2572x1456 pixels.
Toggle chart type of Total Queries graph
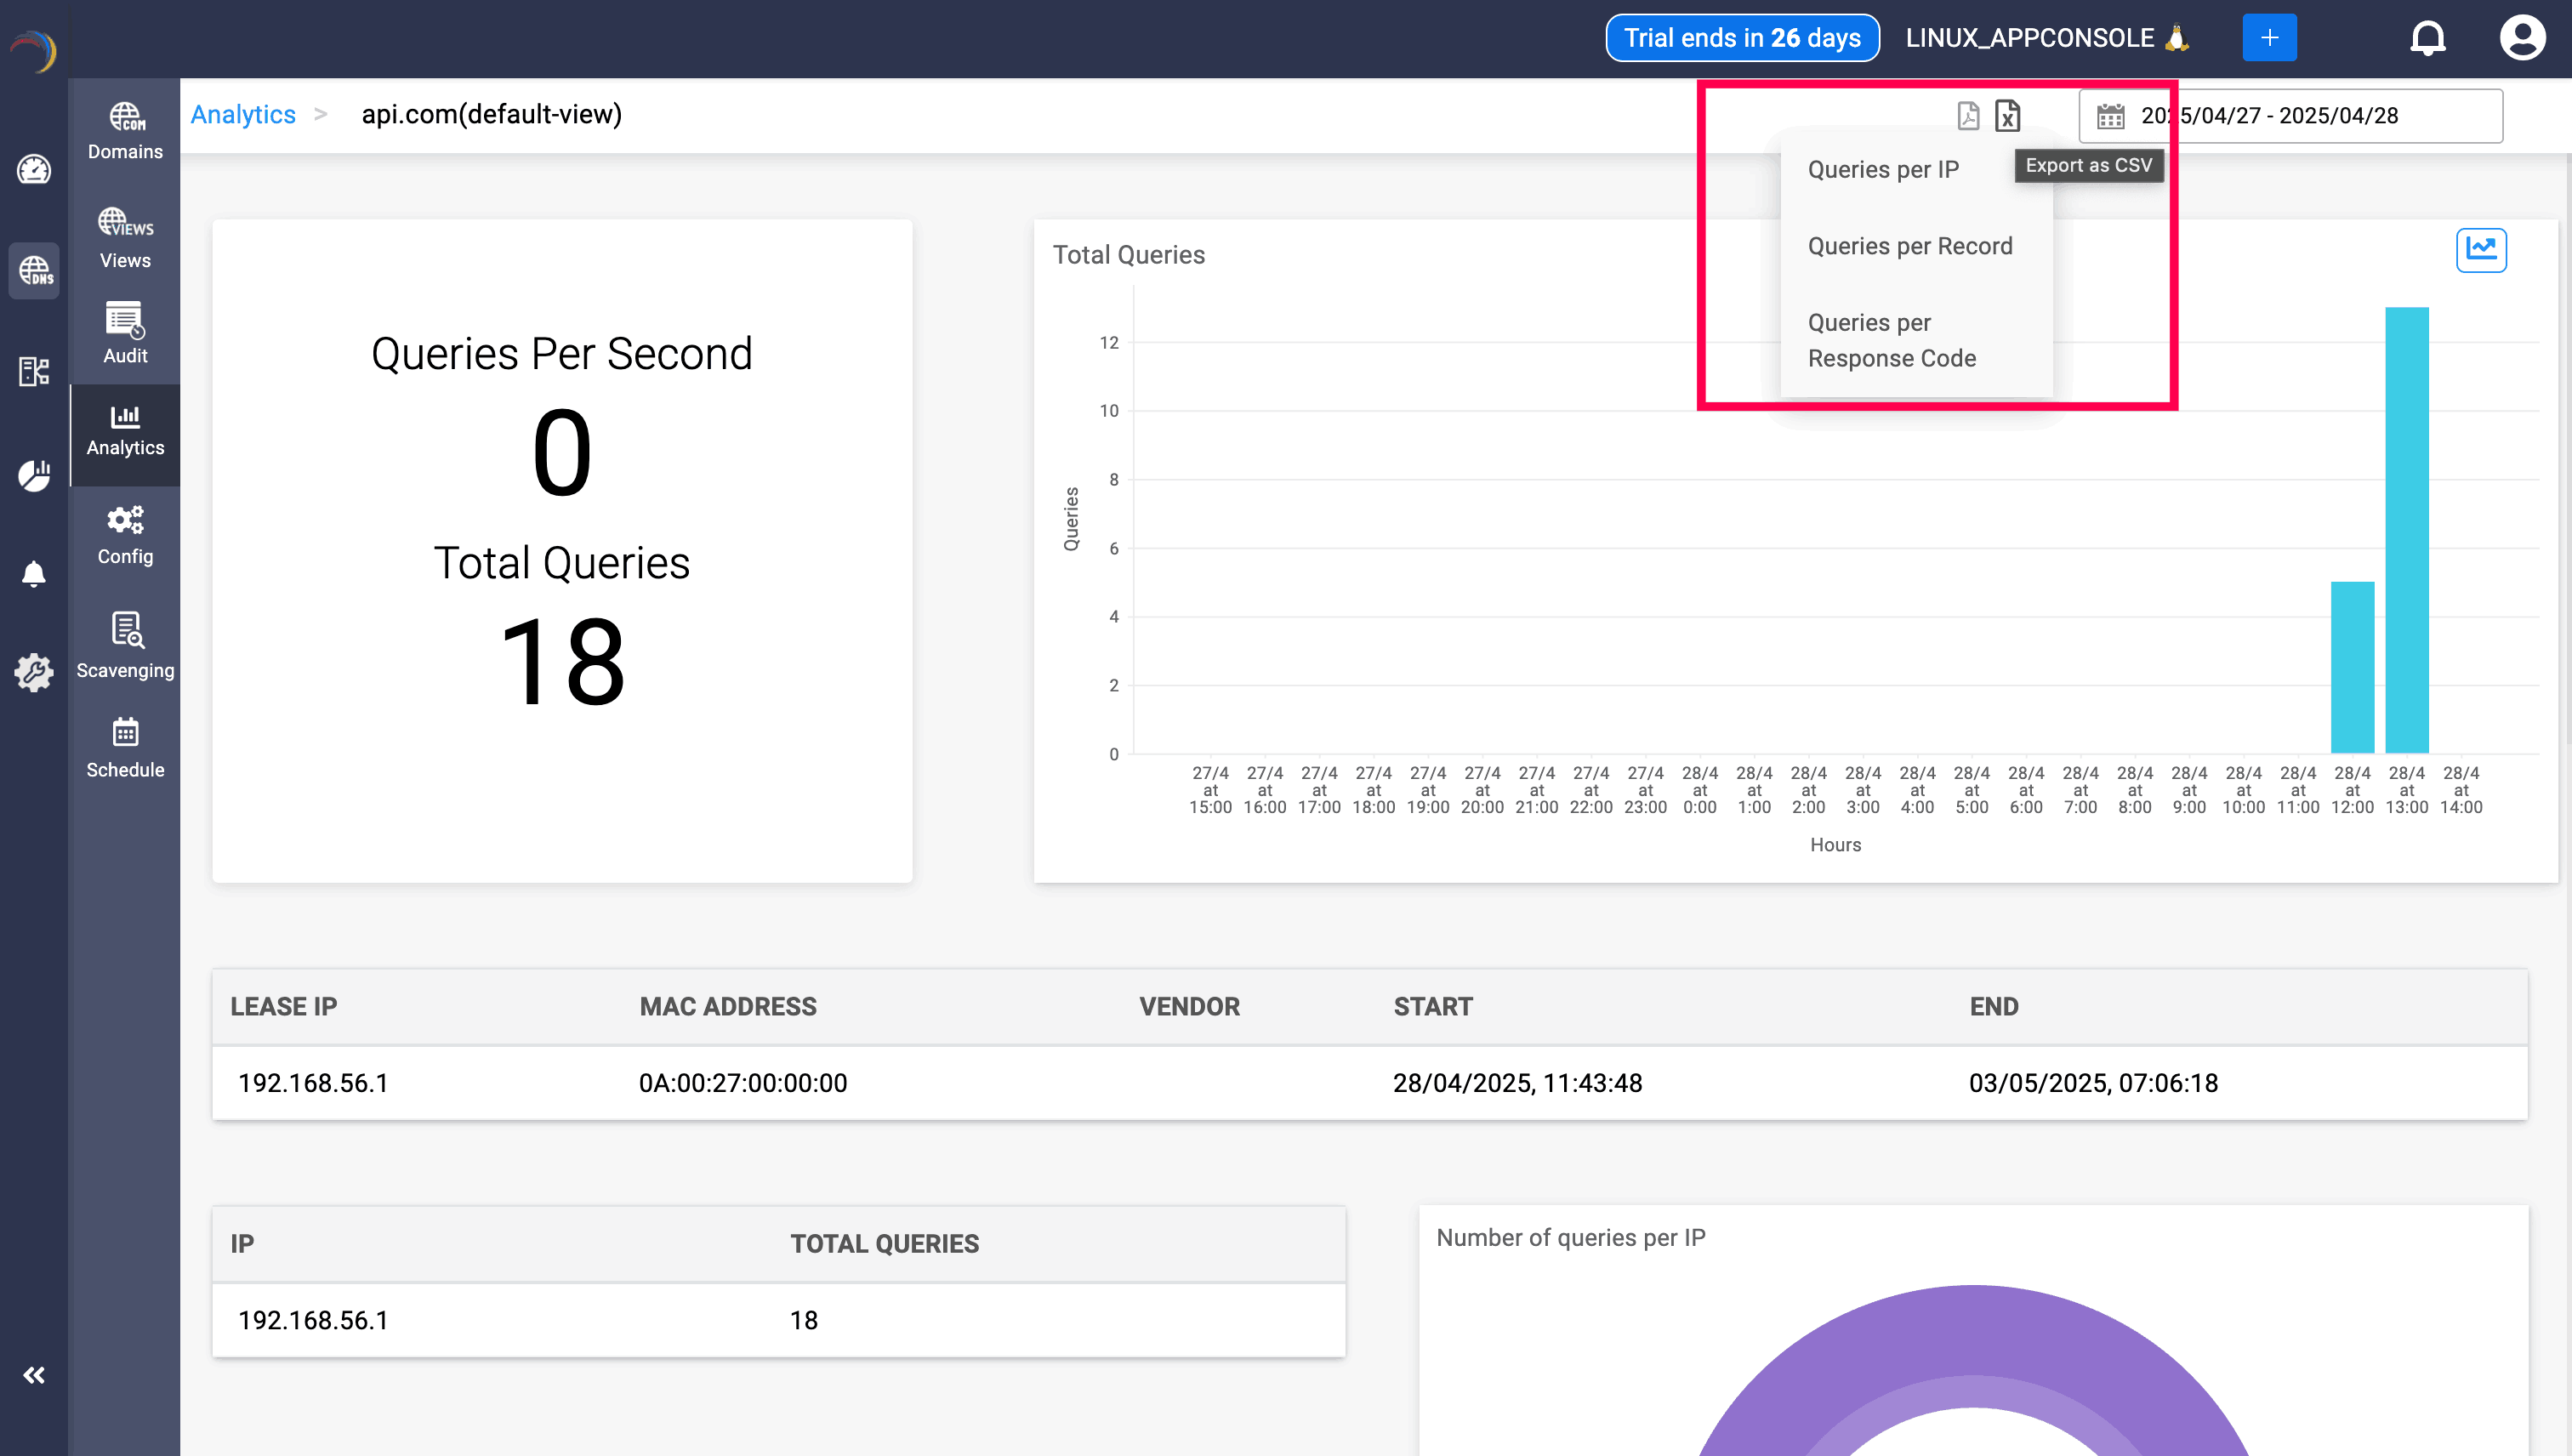coord(2480,249)
